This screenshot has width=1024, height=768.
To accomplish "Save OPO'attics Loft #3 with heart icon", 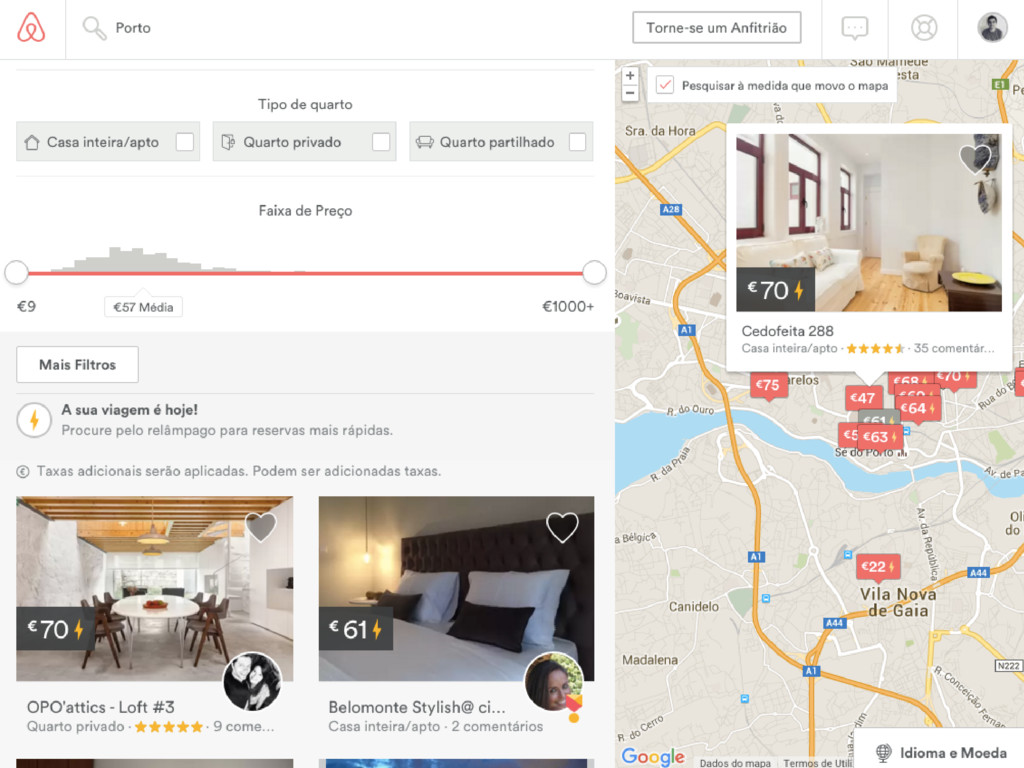I will coord(261,527).
